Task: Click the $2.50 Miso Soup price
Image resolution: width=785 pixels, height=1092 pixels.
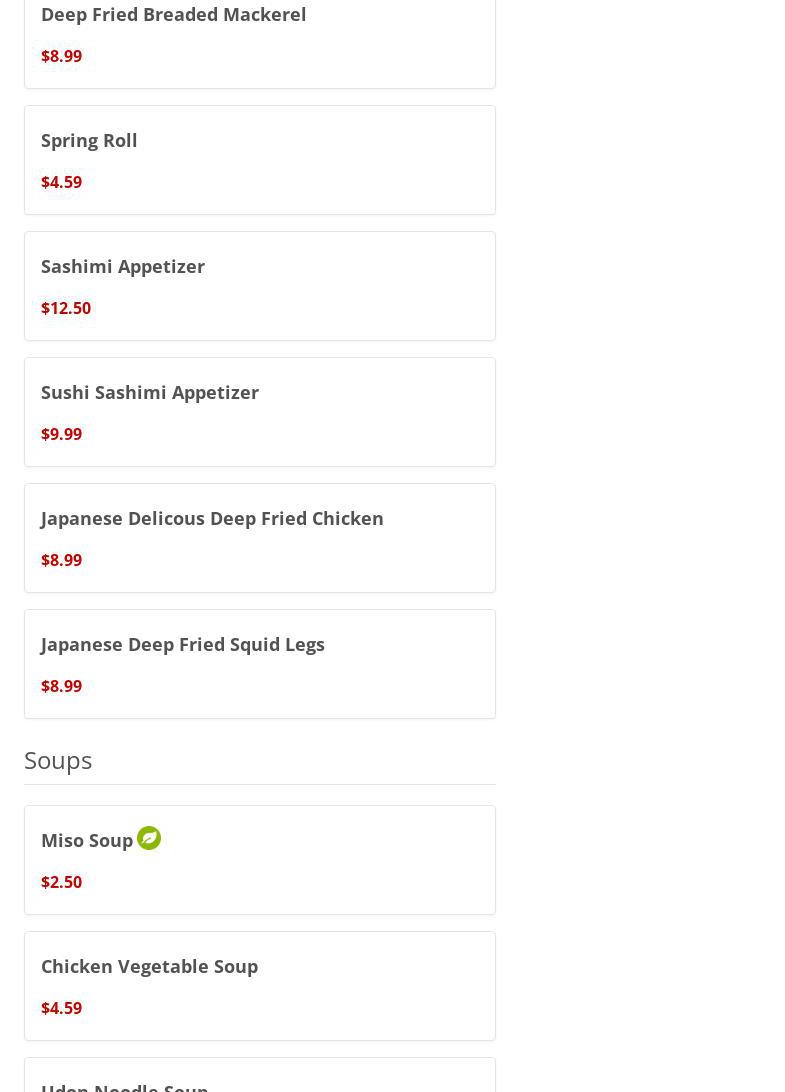Action: (62, 882)
